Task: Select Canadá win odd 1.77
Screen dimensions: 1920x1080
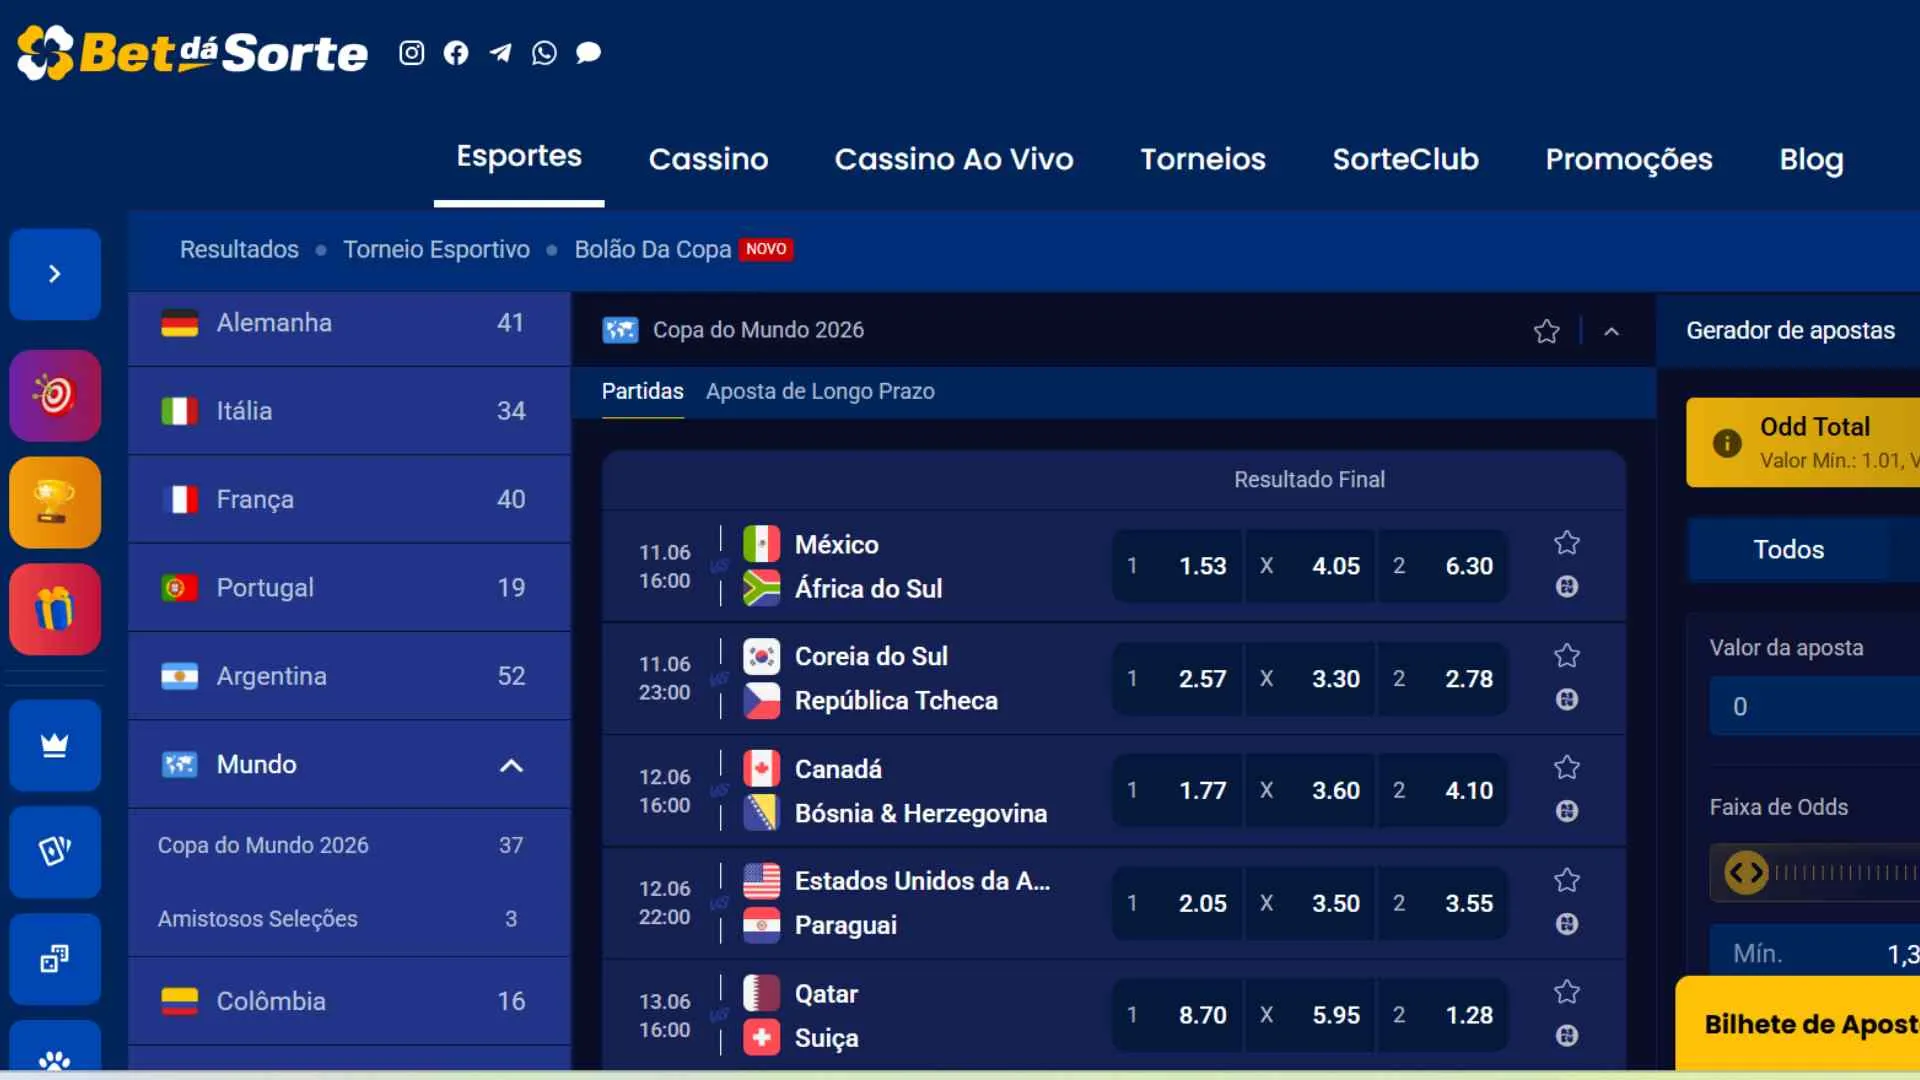Action: pos(1177,791)
